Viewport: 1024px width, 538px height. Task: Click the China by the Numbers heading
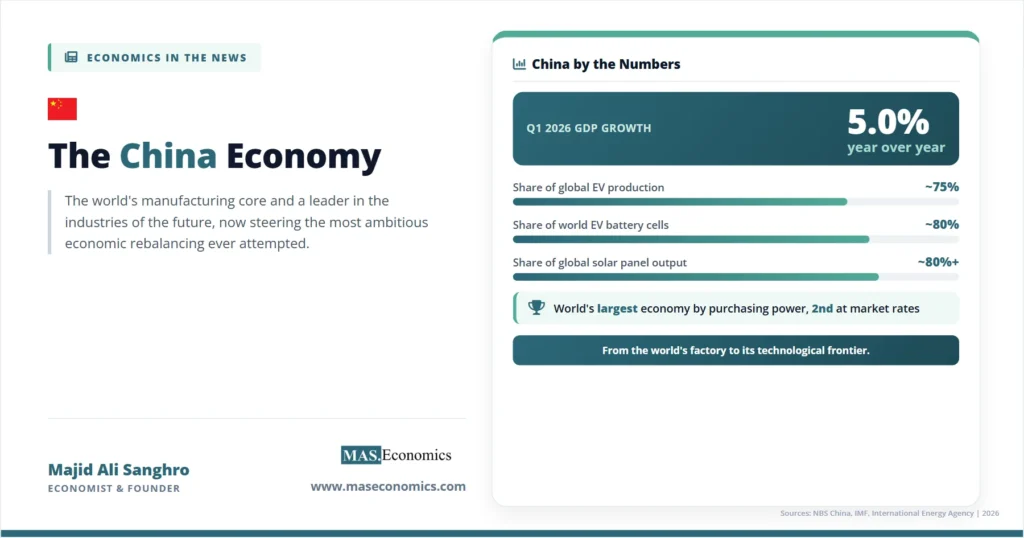coord(606,64)
